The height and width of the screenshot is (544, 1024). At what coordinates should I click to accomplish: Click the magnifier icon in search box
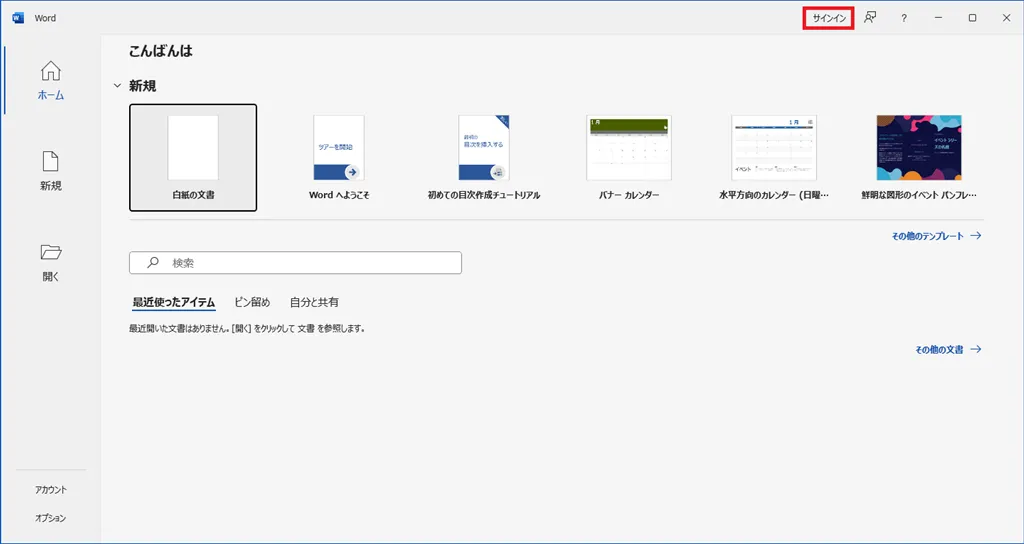153,263
